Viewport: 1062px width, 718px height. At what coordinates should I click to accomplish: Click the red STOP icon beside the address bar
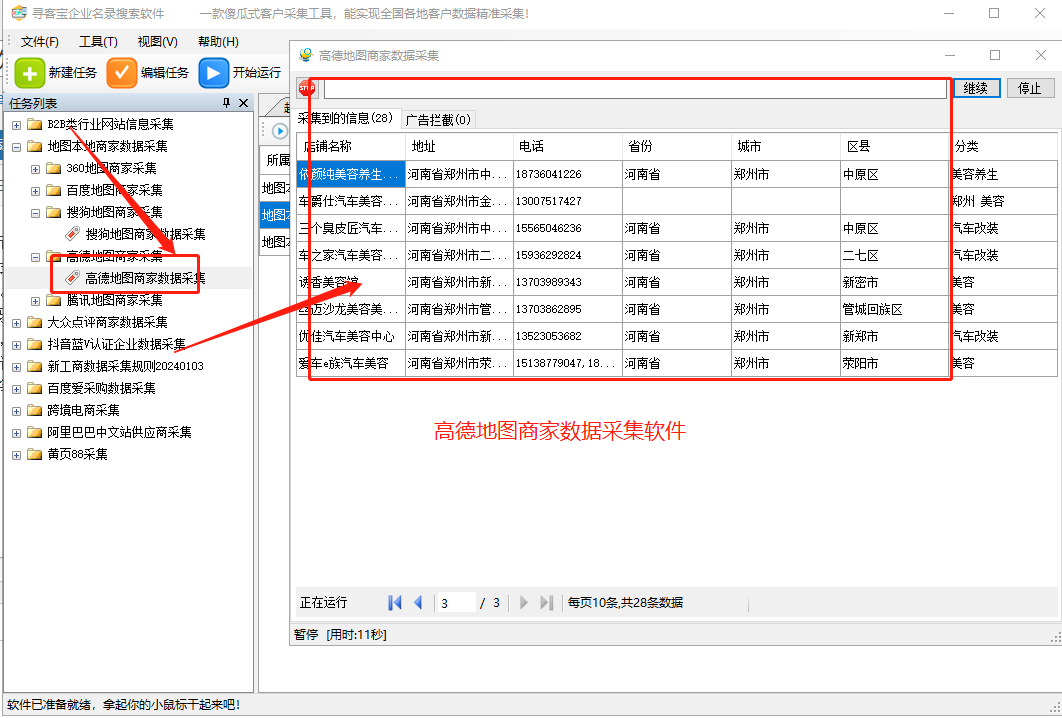click(307, 88)
